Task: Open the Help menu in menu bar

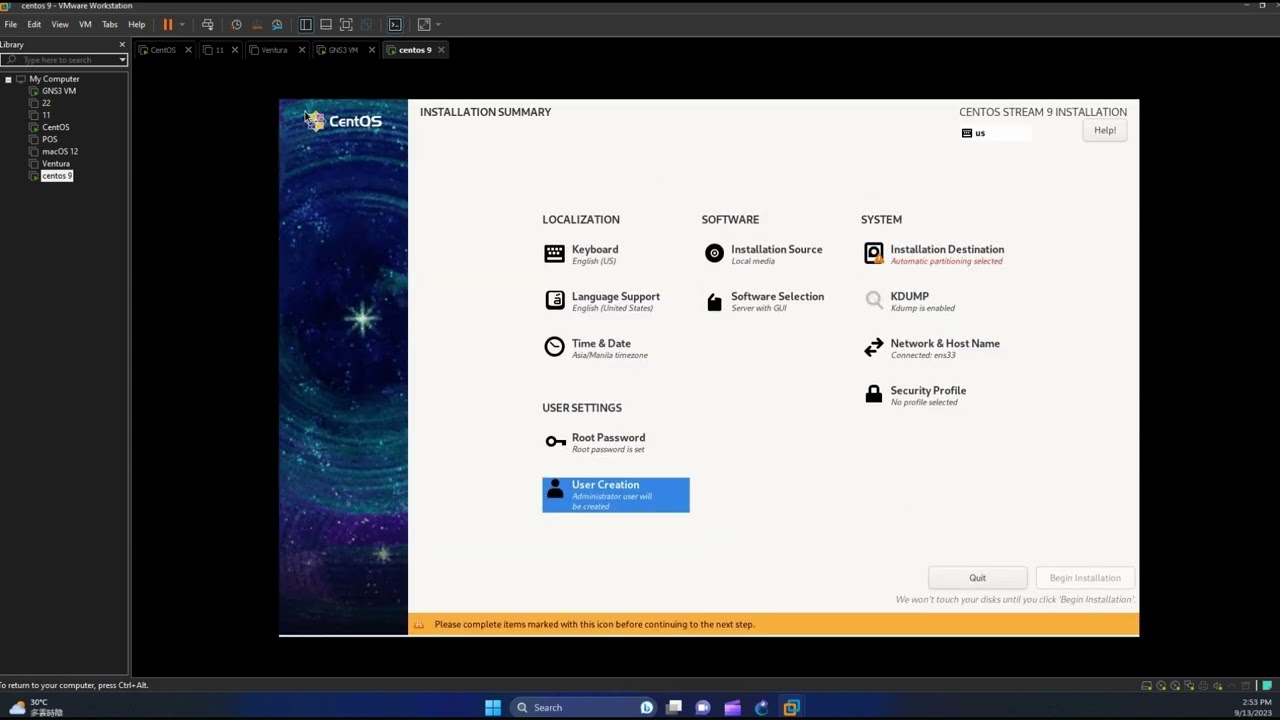Action: point(137,24)
